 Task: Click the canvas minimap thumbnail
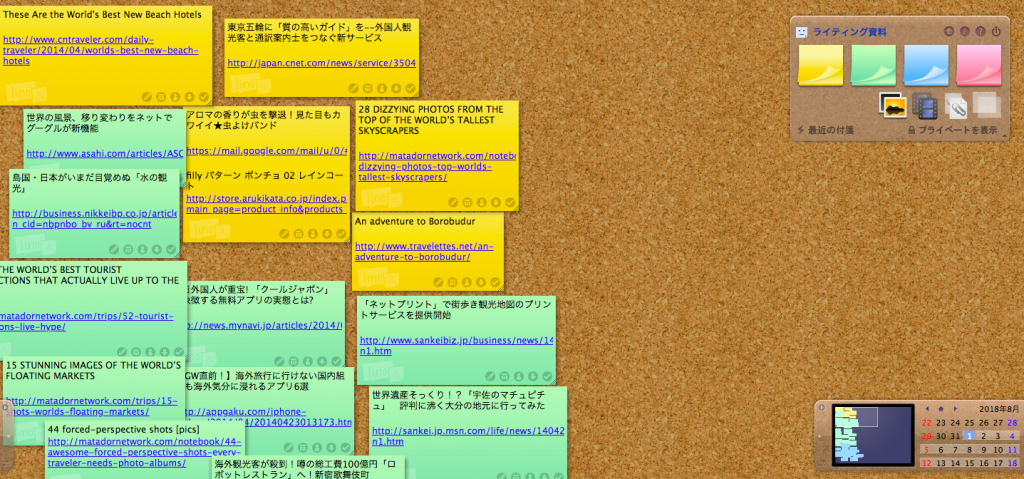coord(872,435)
